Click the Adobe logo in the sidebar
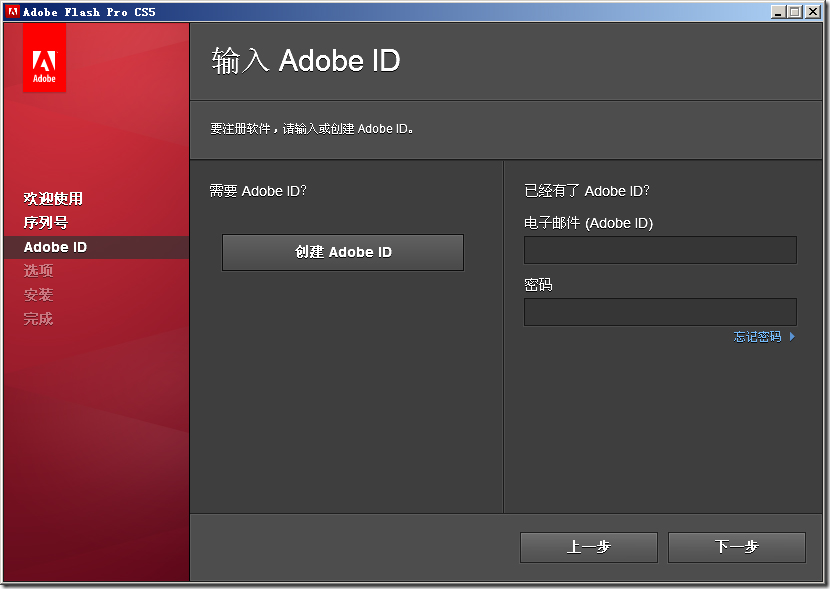The height and width of the screenshot is (589, 830). point(44,58)
